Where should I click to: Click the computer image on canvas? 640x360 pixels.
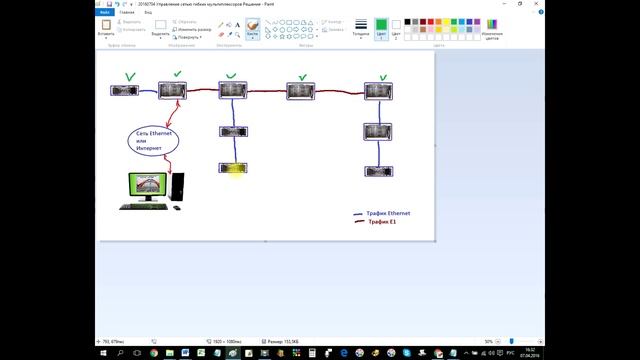[x=152, y=191]
